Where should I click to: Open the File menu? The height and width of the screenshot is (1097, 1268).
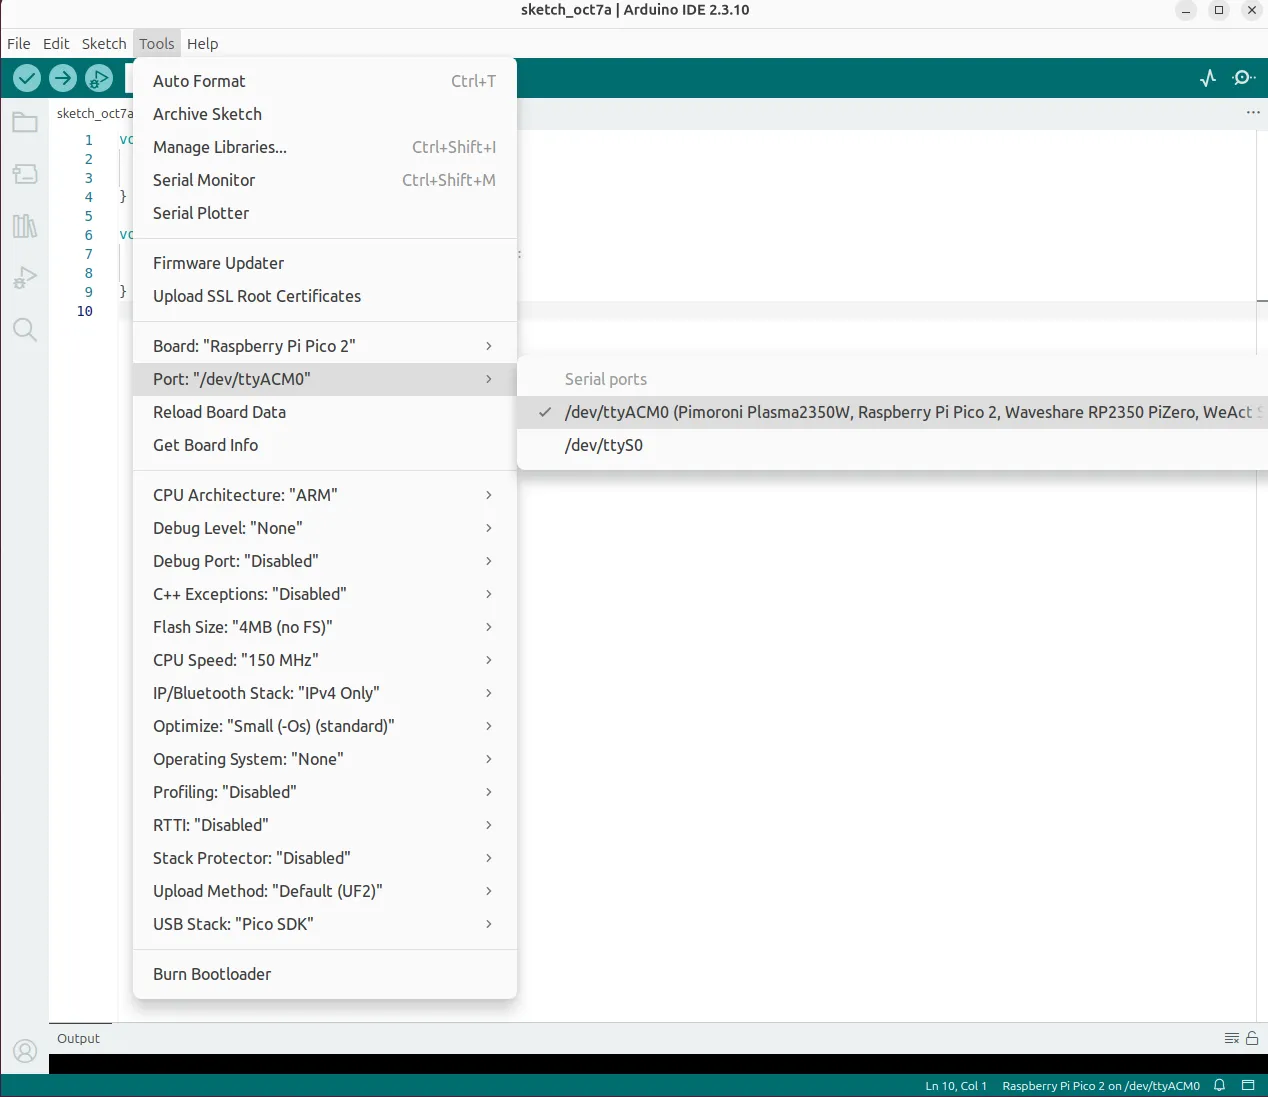click(x=19, y=44)
